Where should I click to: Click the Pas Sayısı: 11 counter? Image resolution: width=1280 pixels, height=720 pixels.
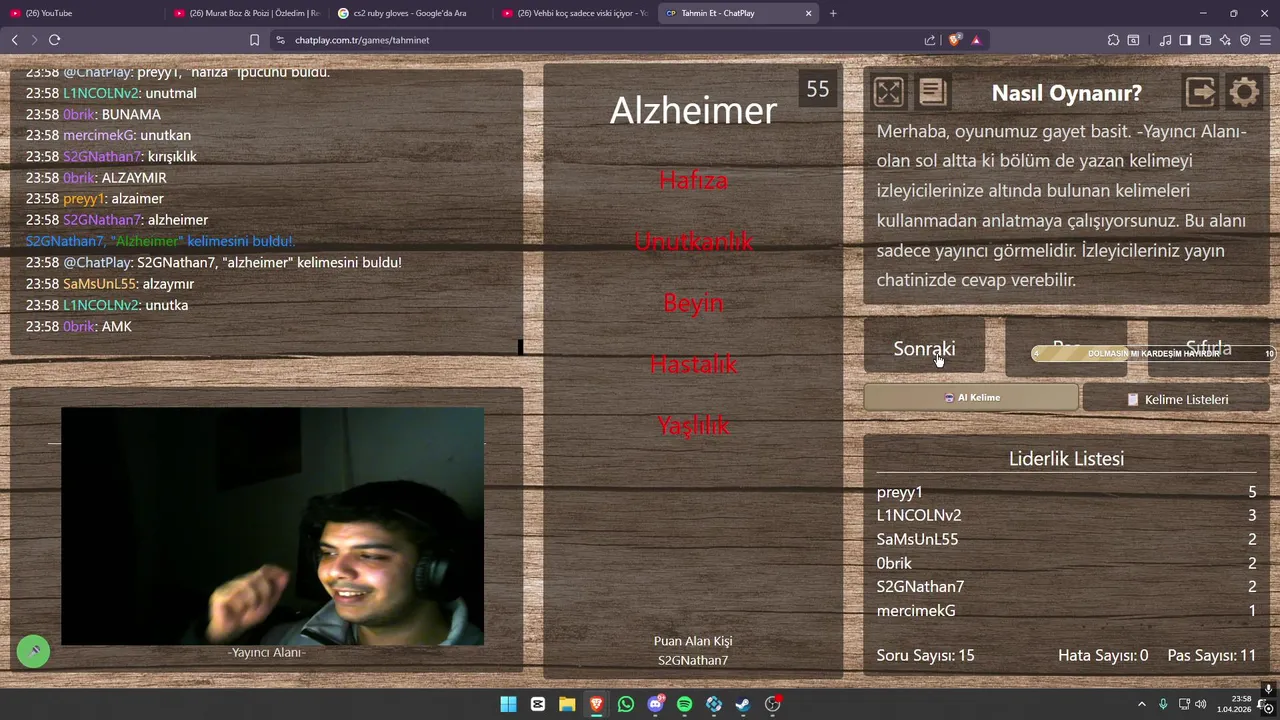click(x=1212, y=656)
